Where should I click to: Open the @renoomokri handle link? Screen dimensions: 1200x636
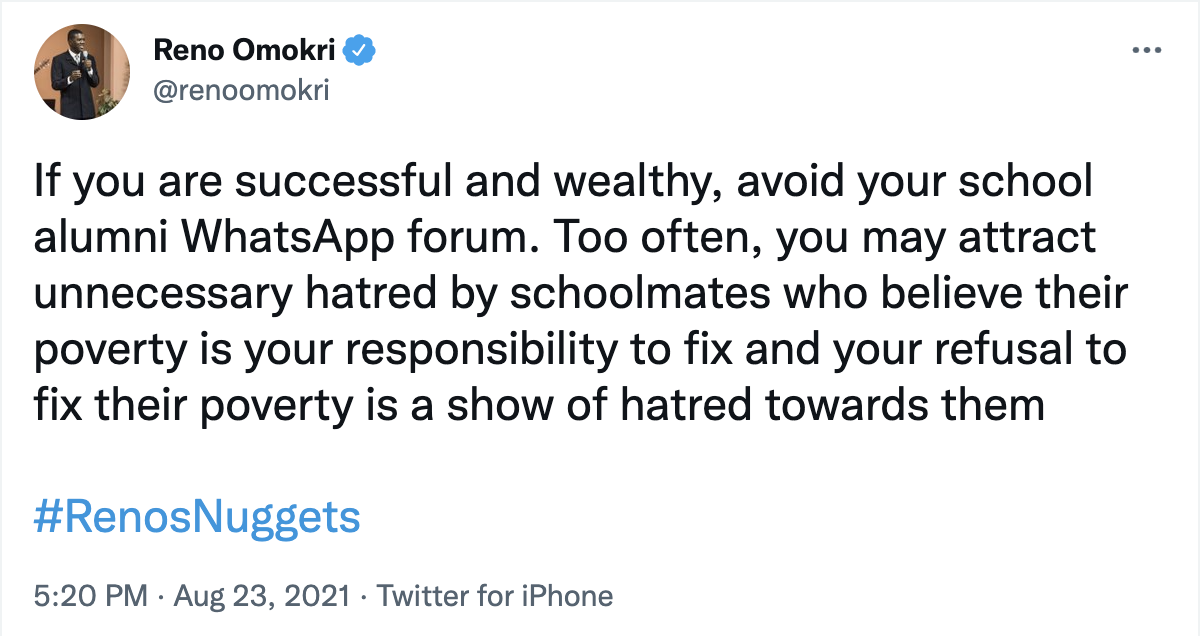[x=241, y=91]
